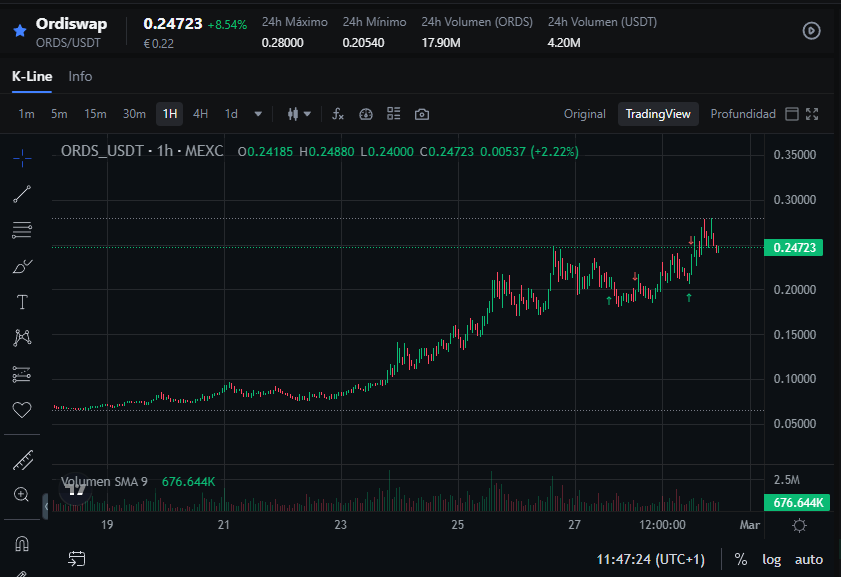Toggle auto scale mode
The height and width of the screenshot is (577, 841).
[x=808, y=559]
